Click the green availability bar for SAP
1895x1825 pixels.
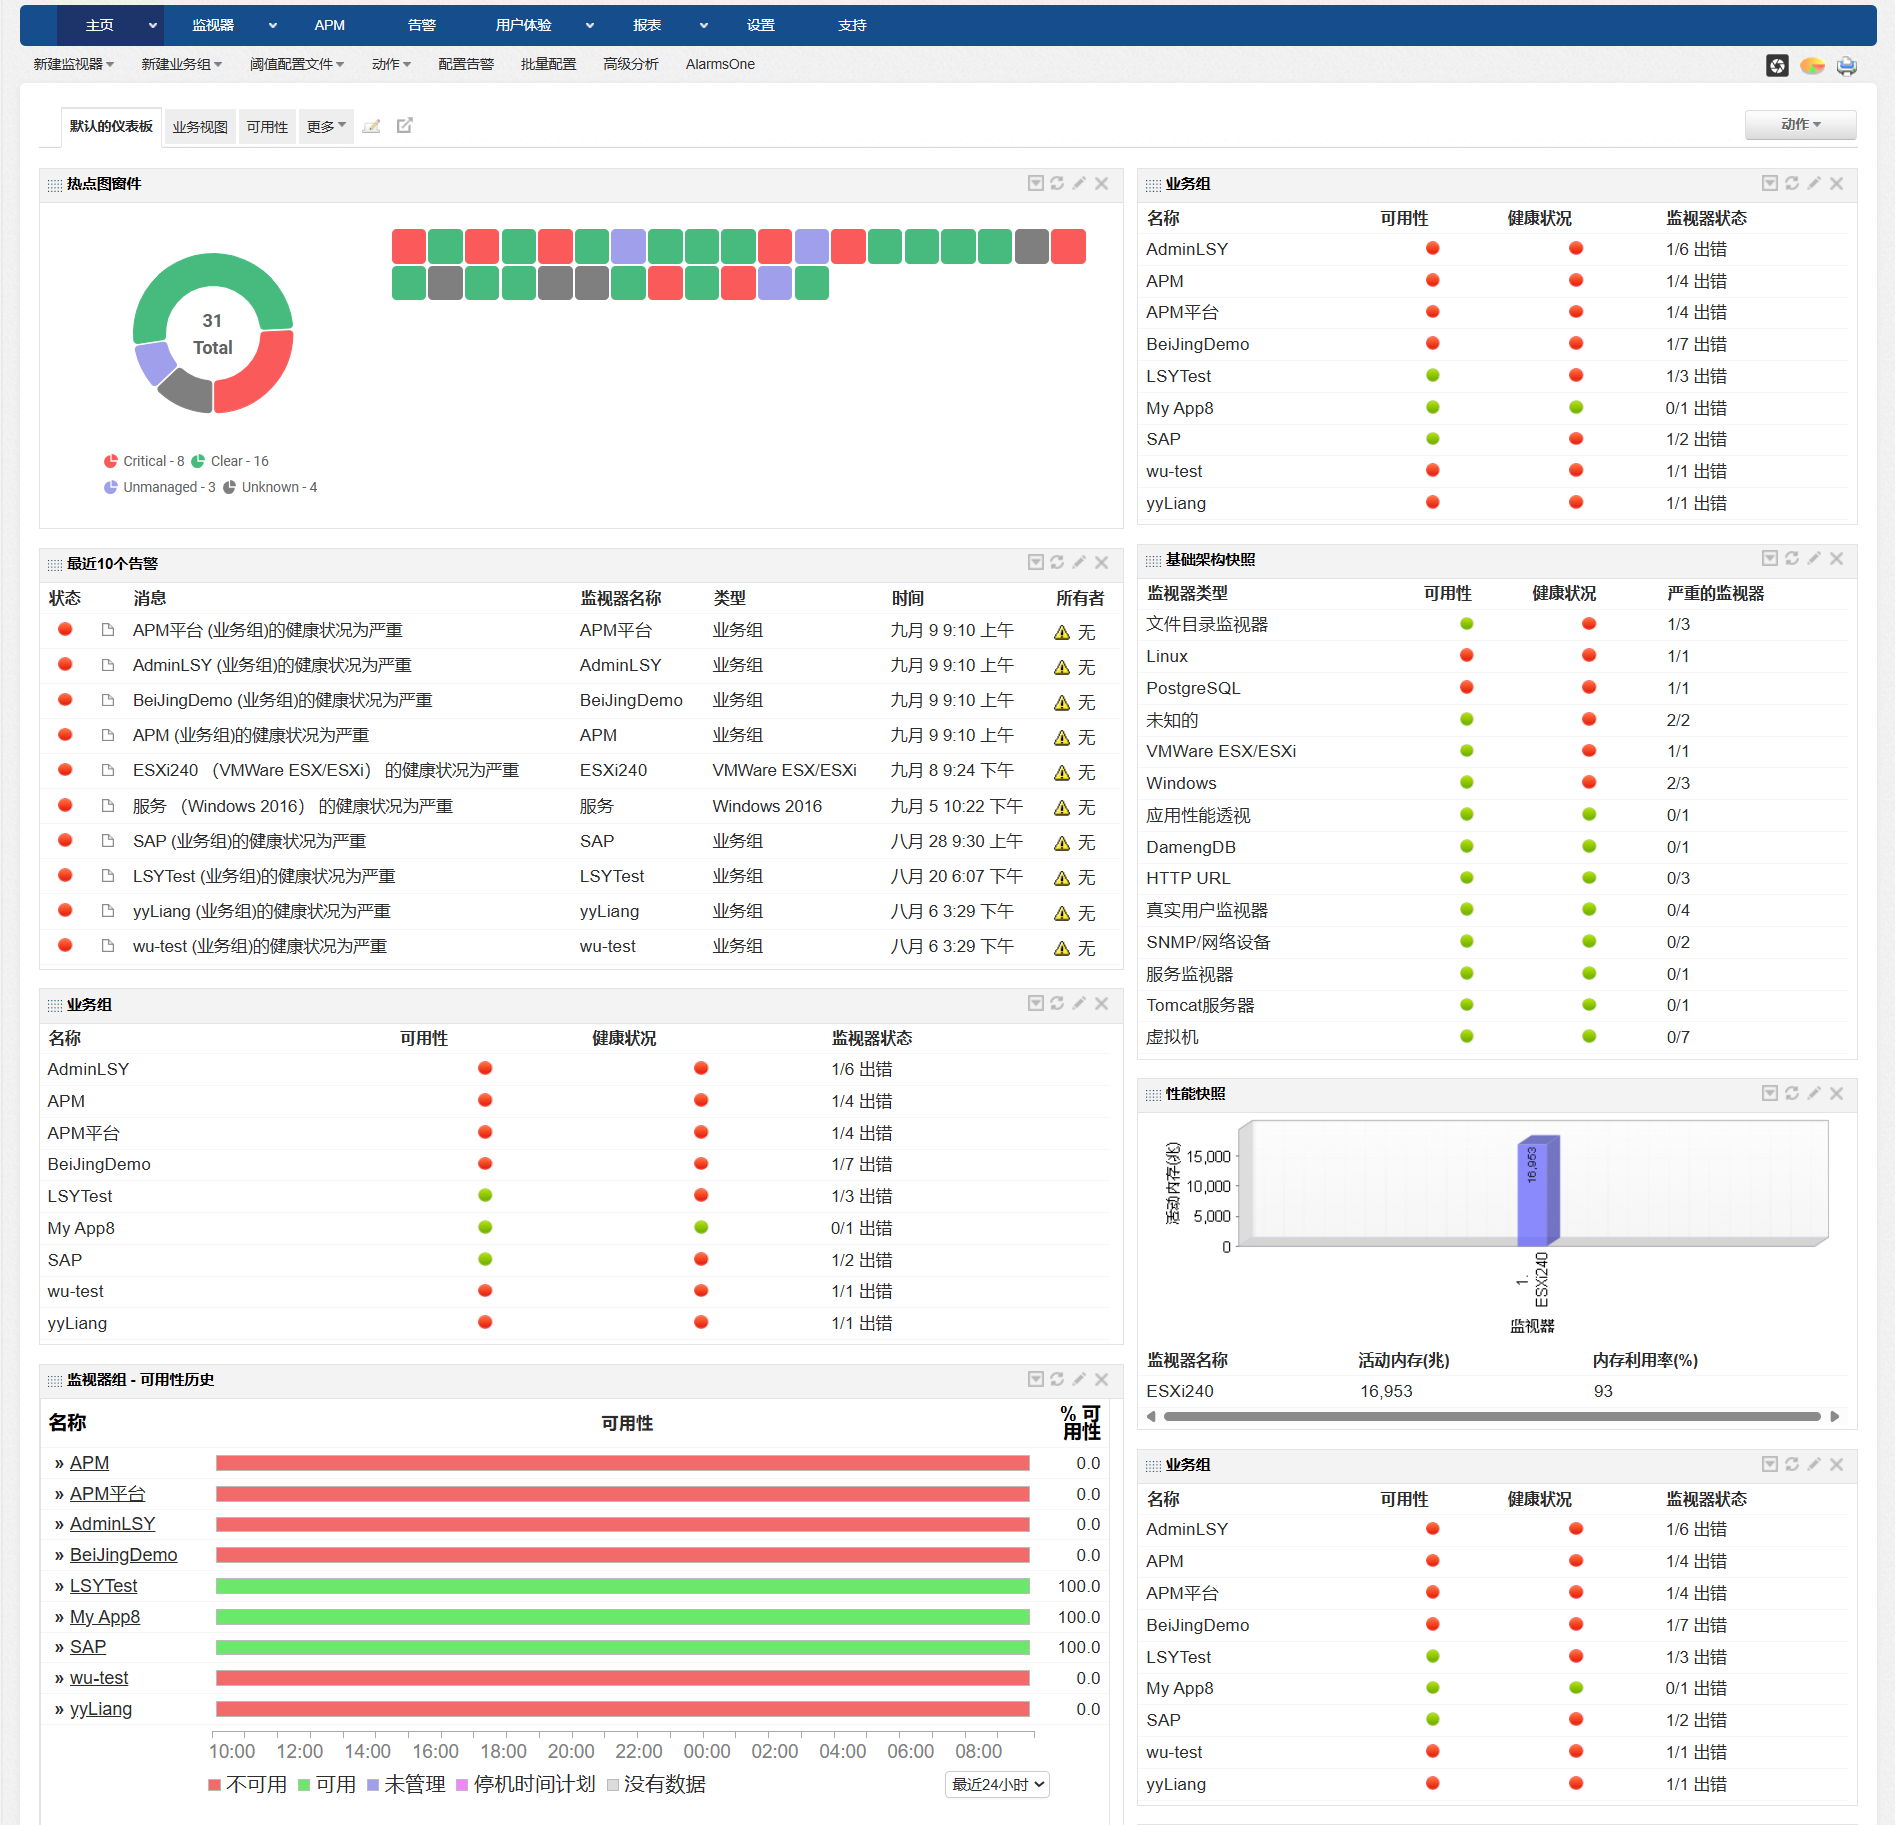[623, 1647]
